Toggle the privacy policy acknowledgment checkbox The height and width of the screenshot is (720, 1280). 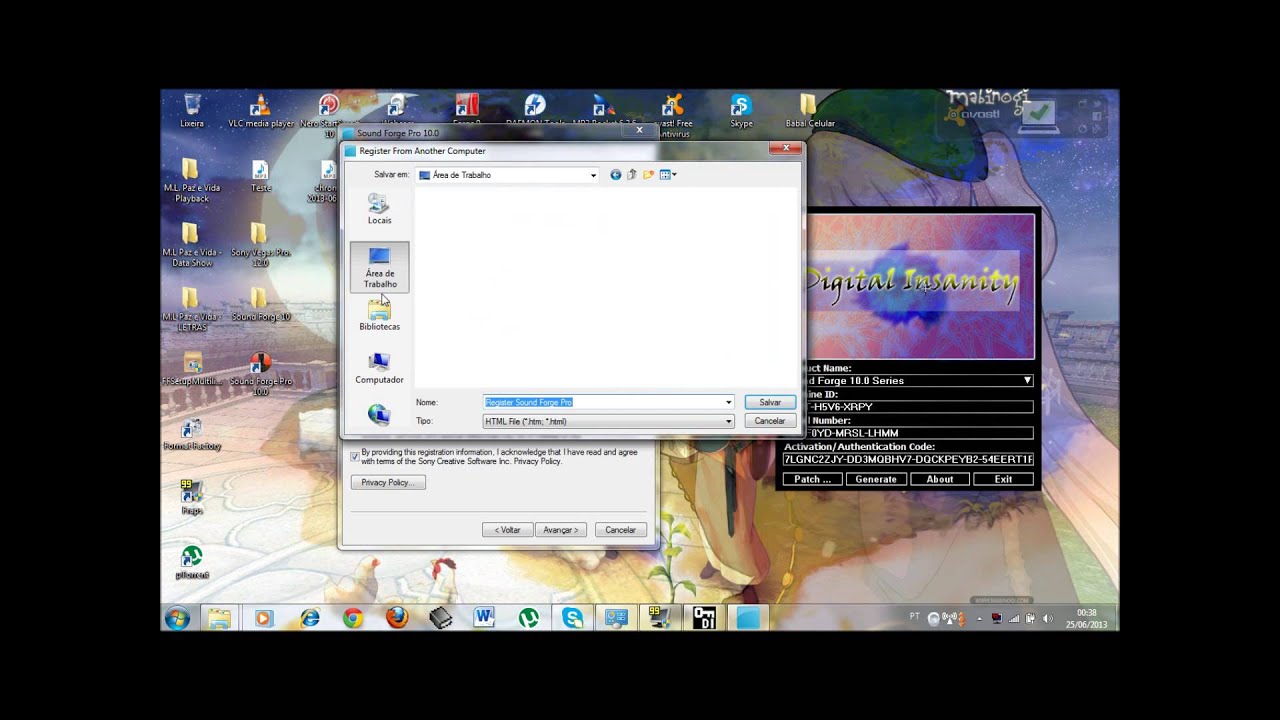(x=354, y=456)
